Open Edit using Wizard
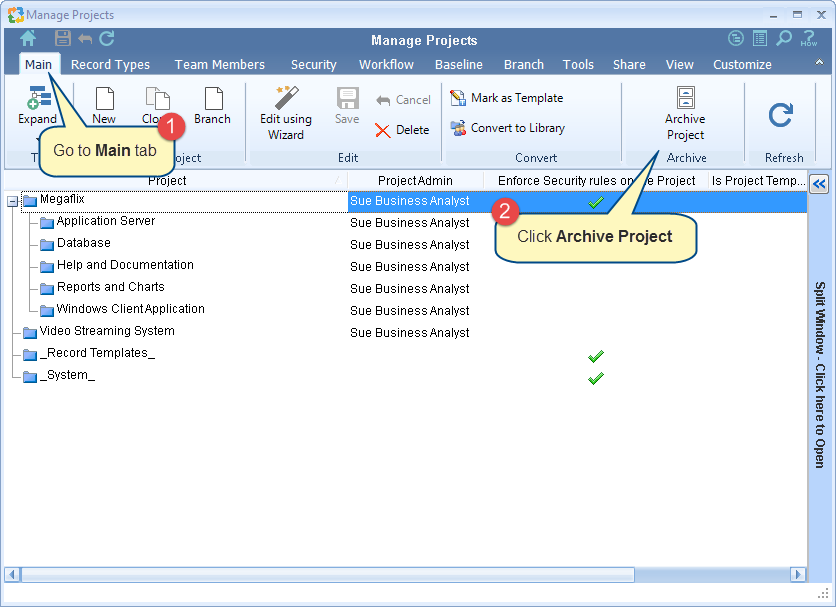This screenshot has width=836, height=607. (x=286, y=113)
